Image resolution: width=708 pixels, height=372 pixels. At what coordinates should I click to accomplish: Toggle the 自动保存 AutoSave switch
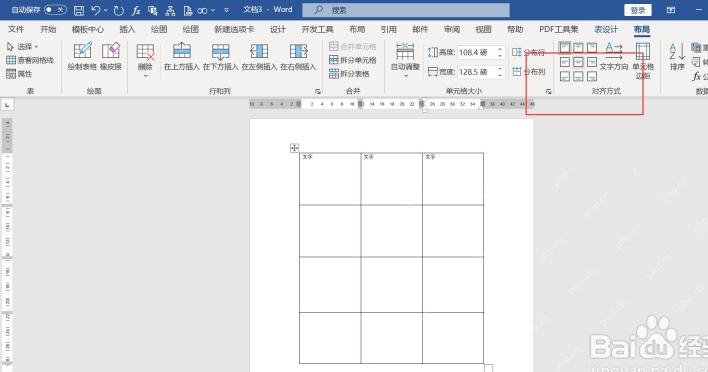[x=55, y=9]
